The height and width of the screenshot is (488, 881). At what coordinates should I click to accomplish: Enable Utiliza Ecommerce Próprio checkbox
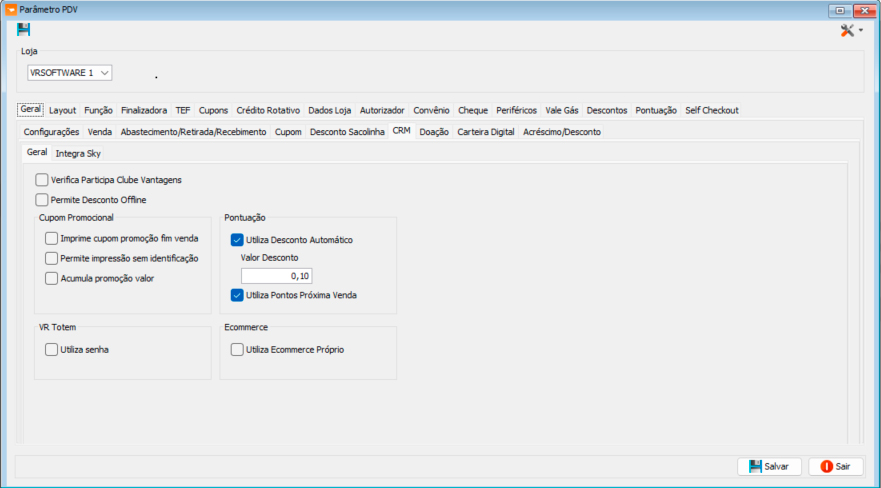pos(237,350)
